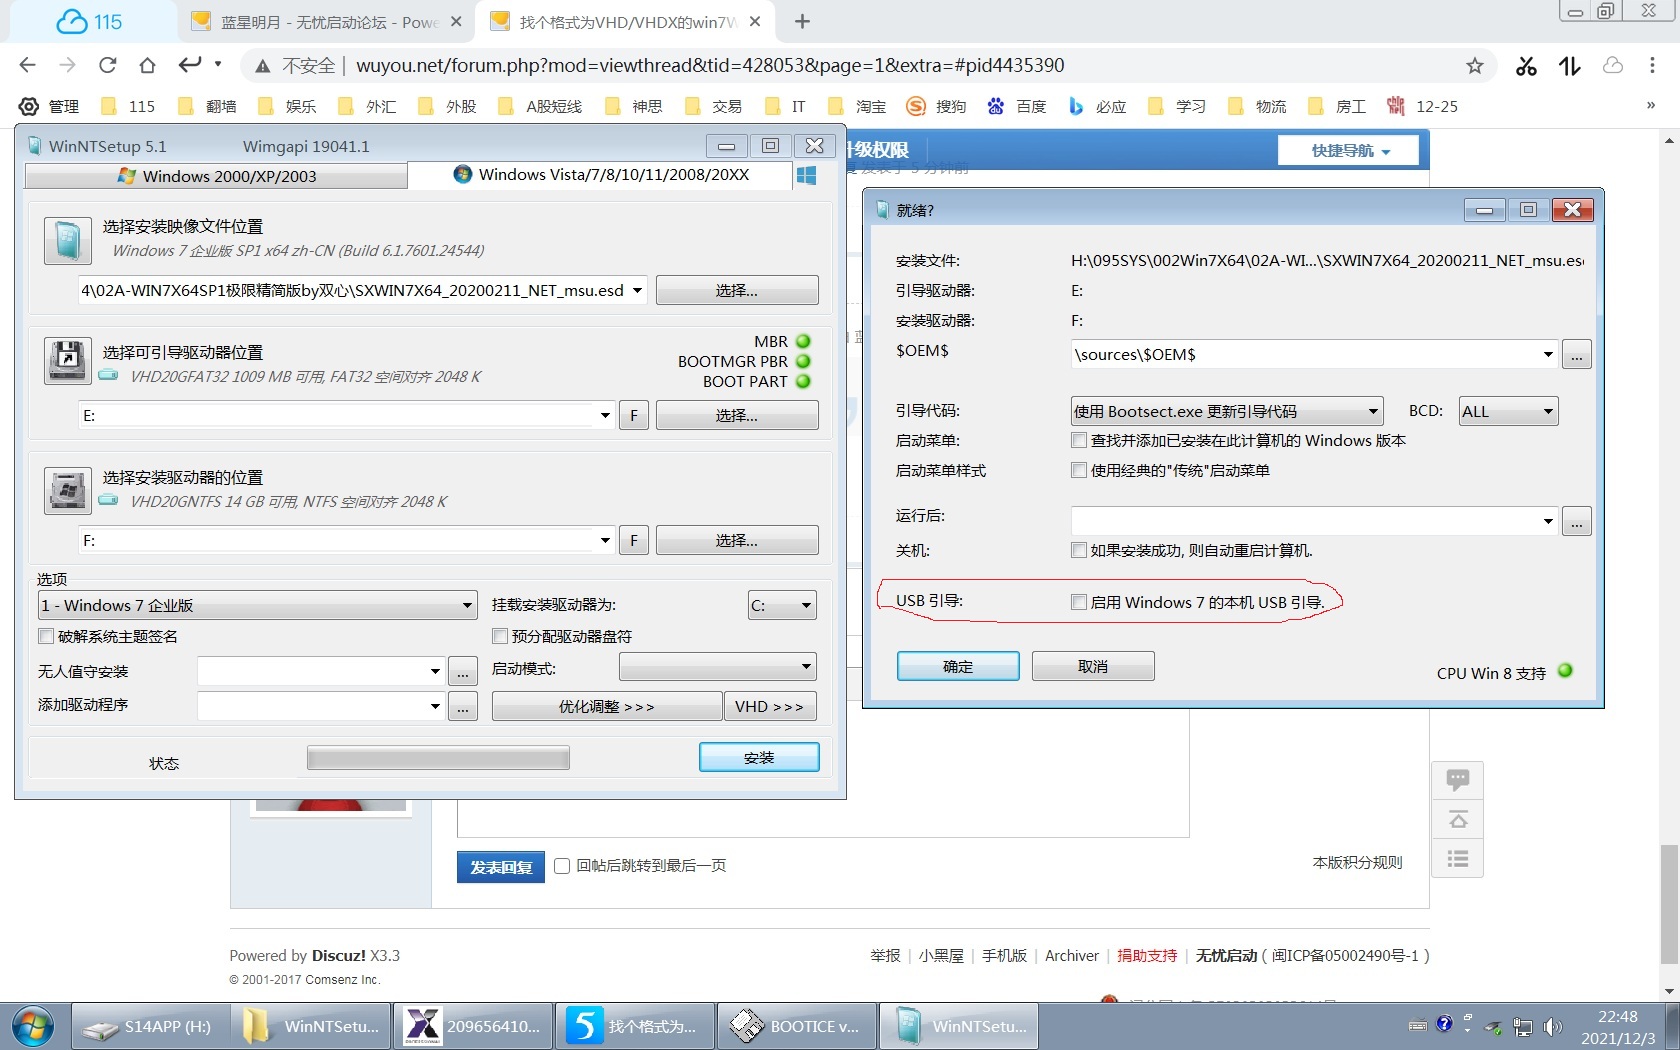Expand the install drive F: dropdown
Image resolution: width=1680 pixels, height=1050 pixels.
(605, 540)
